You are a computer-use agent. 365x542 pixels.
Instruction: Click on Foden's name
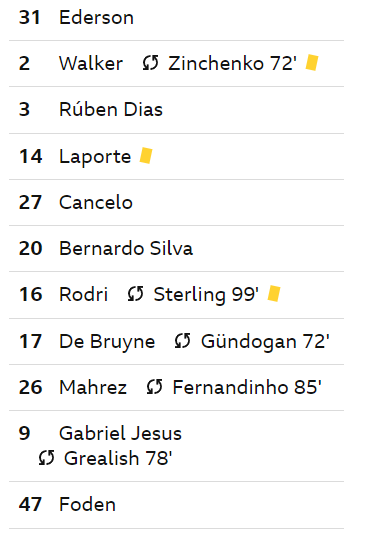coord(87,504)
